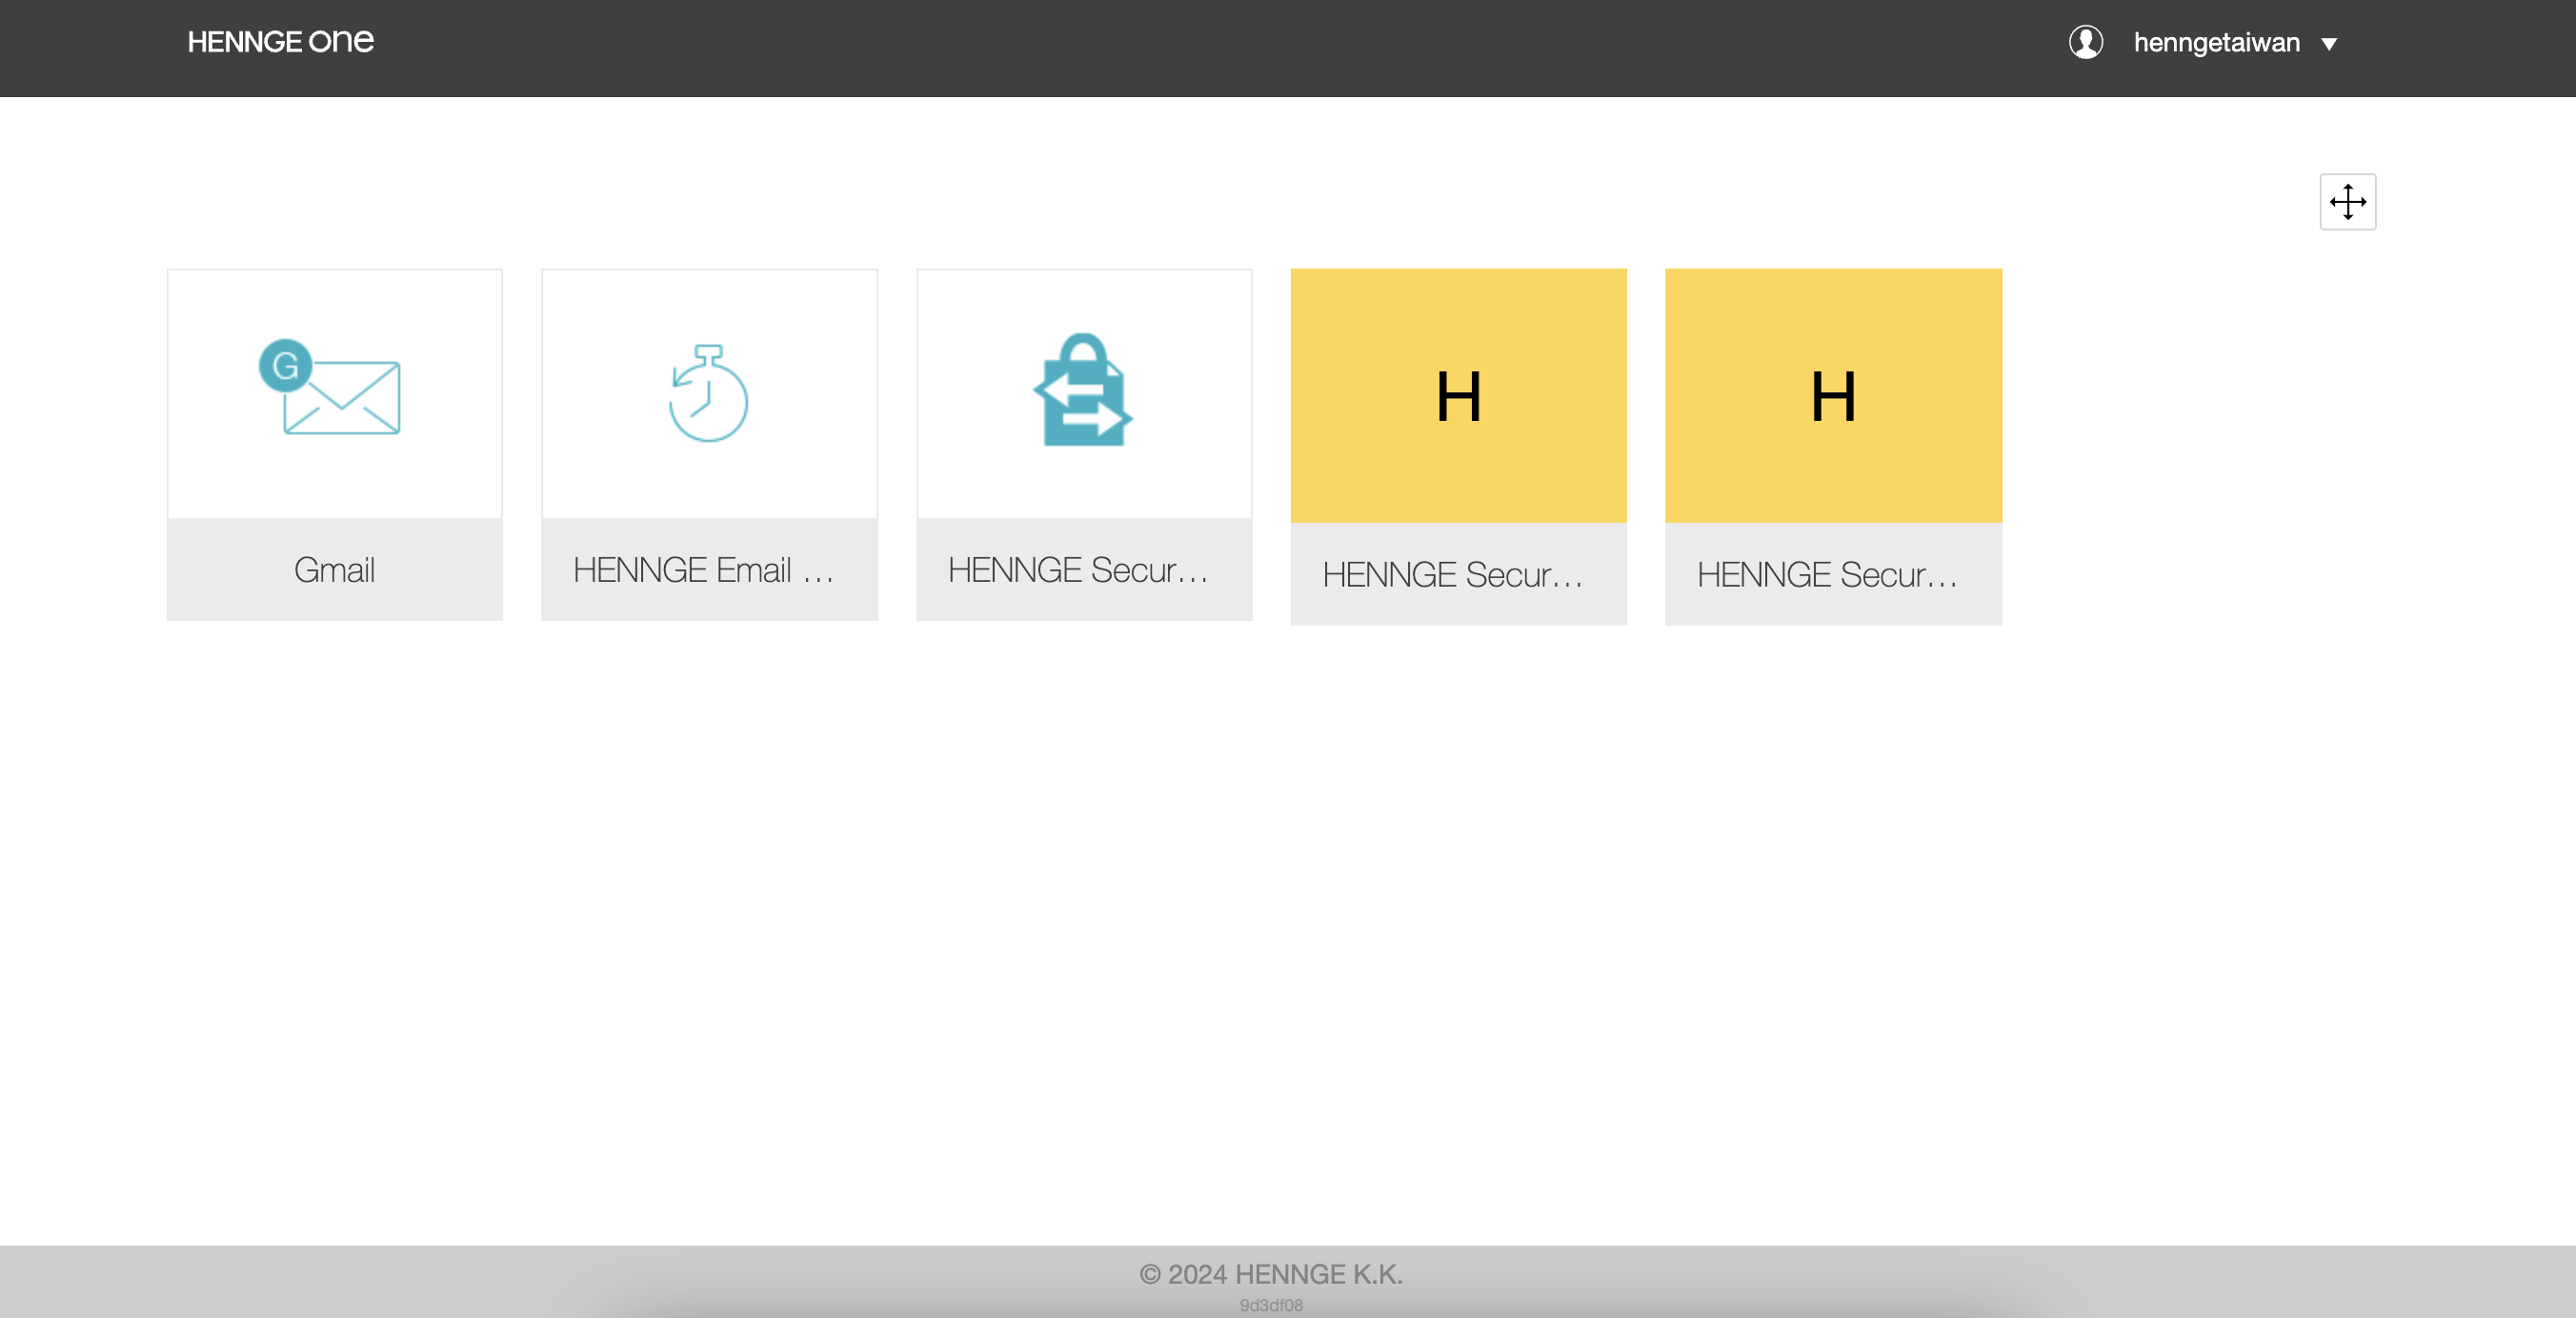Viewport: 2576px width, 1318px height.
Task: Click the 9d3df08 build hash text
Action: pyautogui.click(x=1271, y=1305)
